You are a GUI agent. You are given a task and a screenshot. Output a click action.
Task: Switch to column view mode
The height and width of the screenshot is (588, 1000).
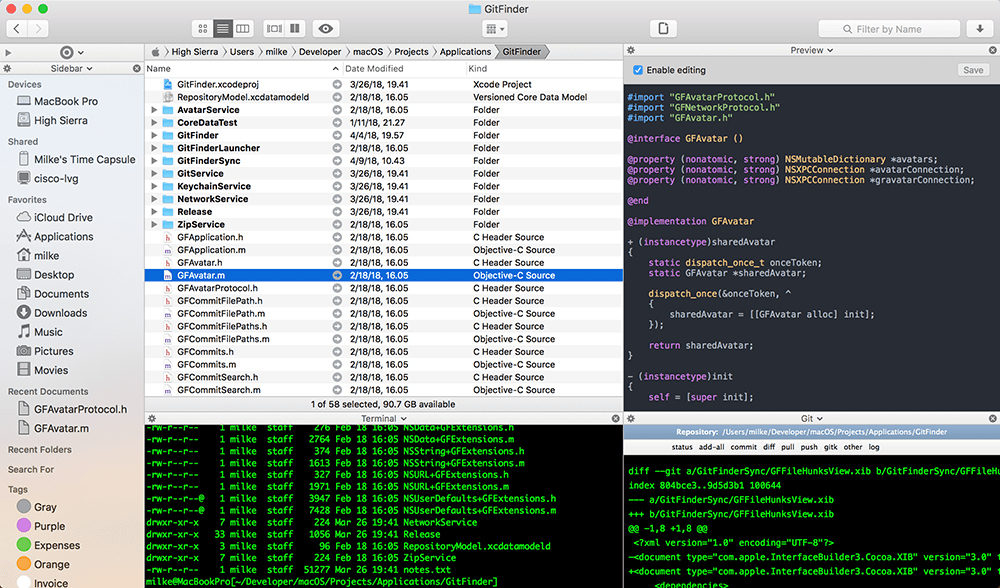(242, 29)
